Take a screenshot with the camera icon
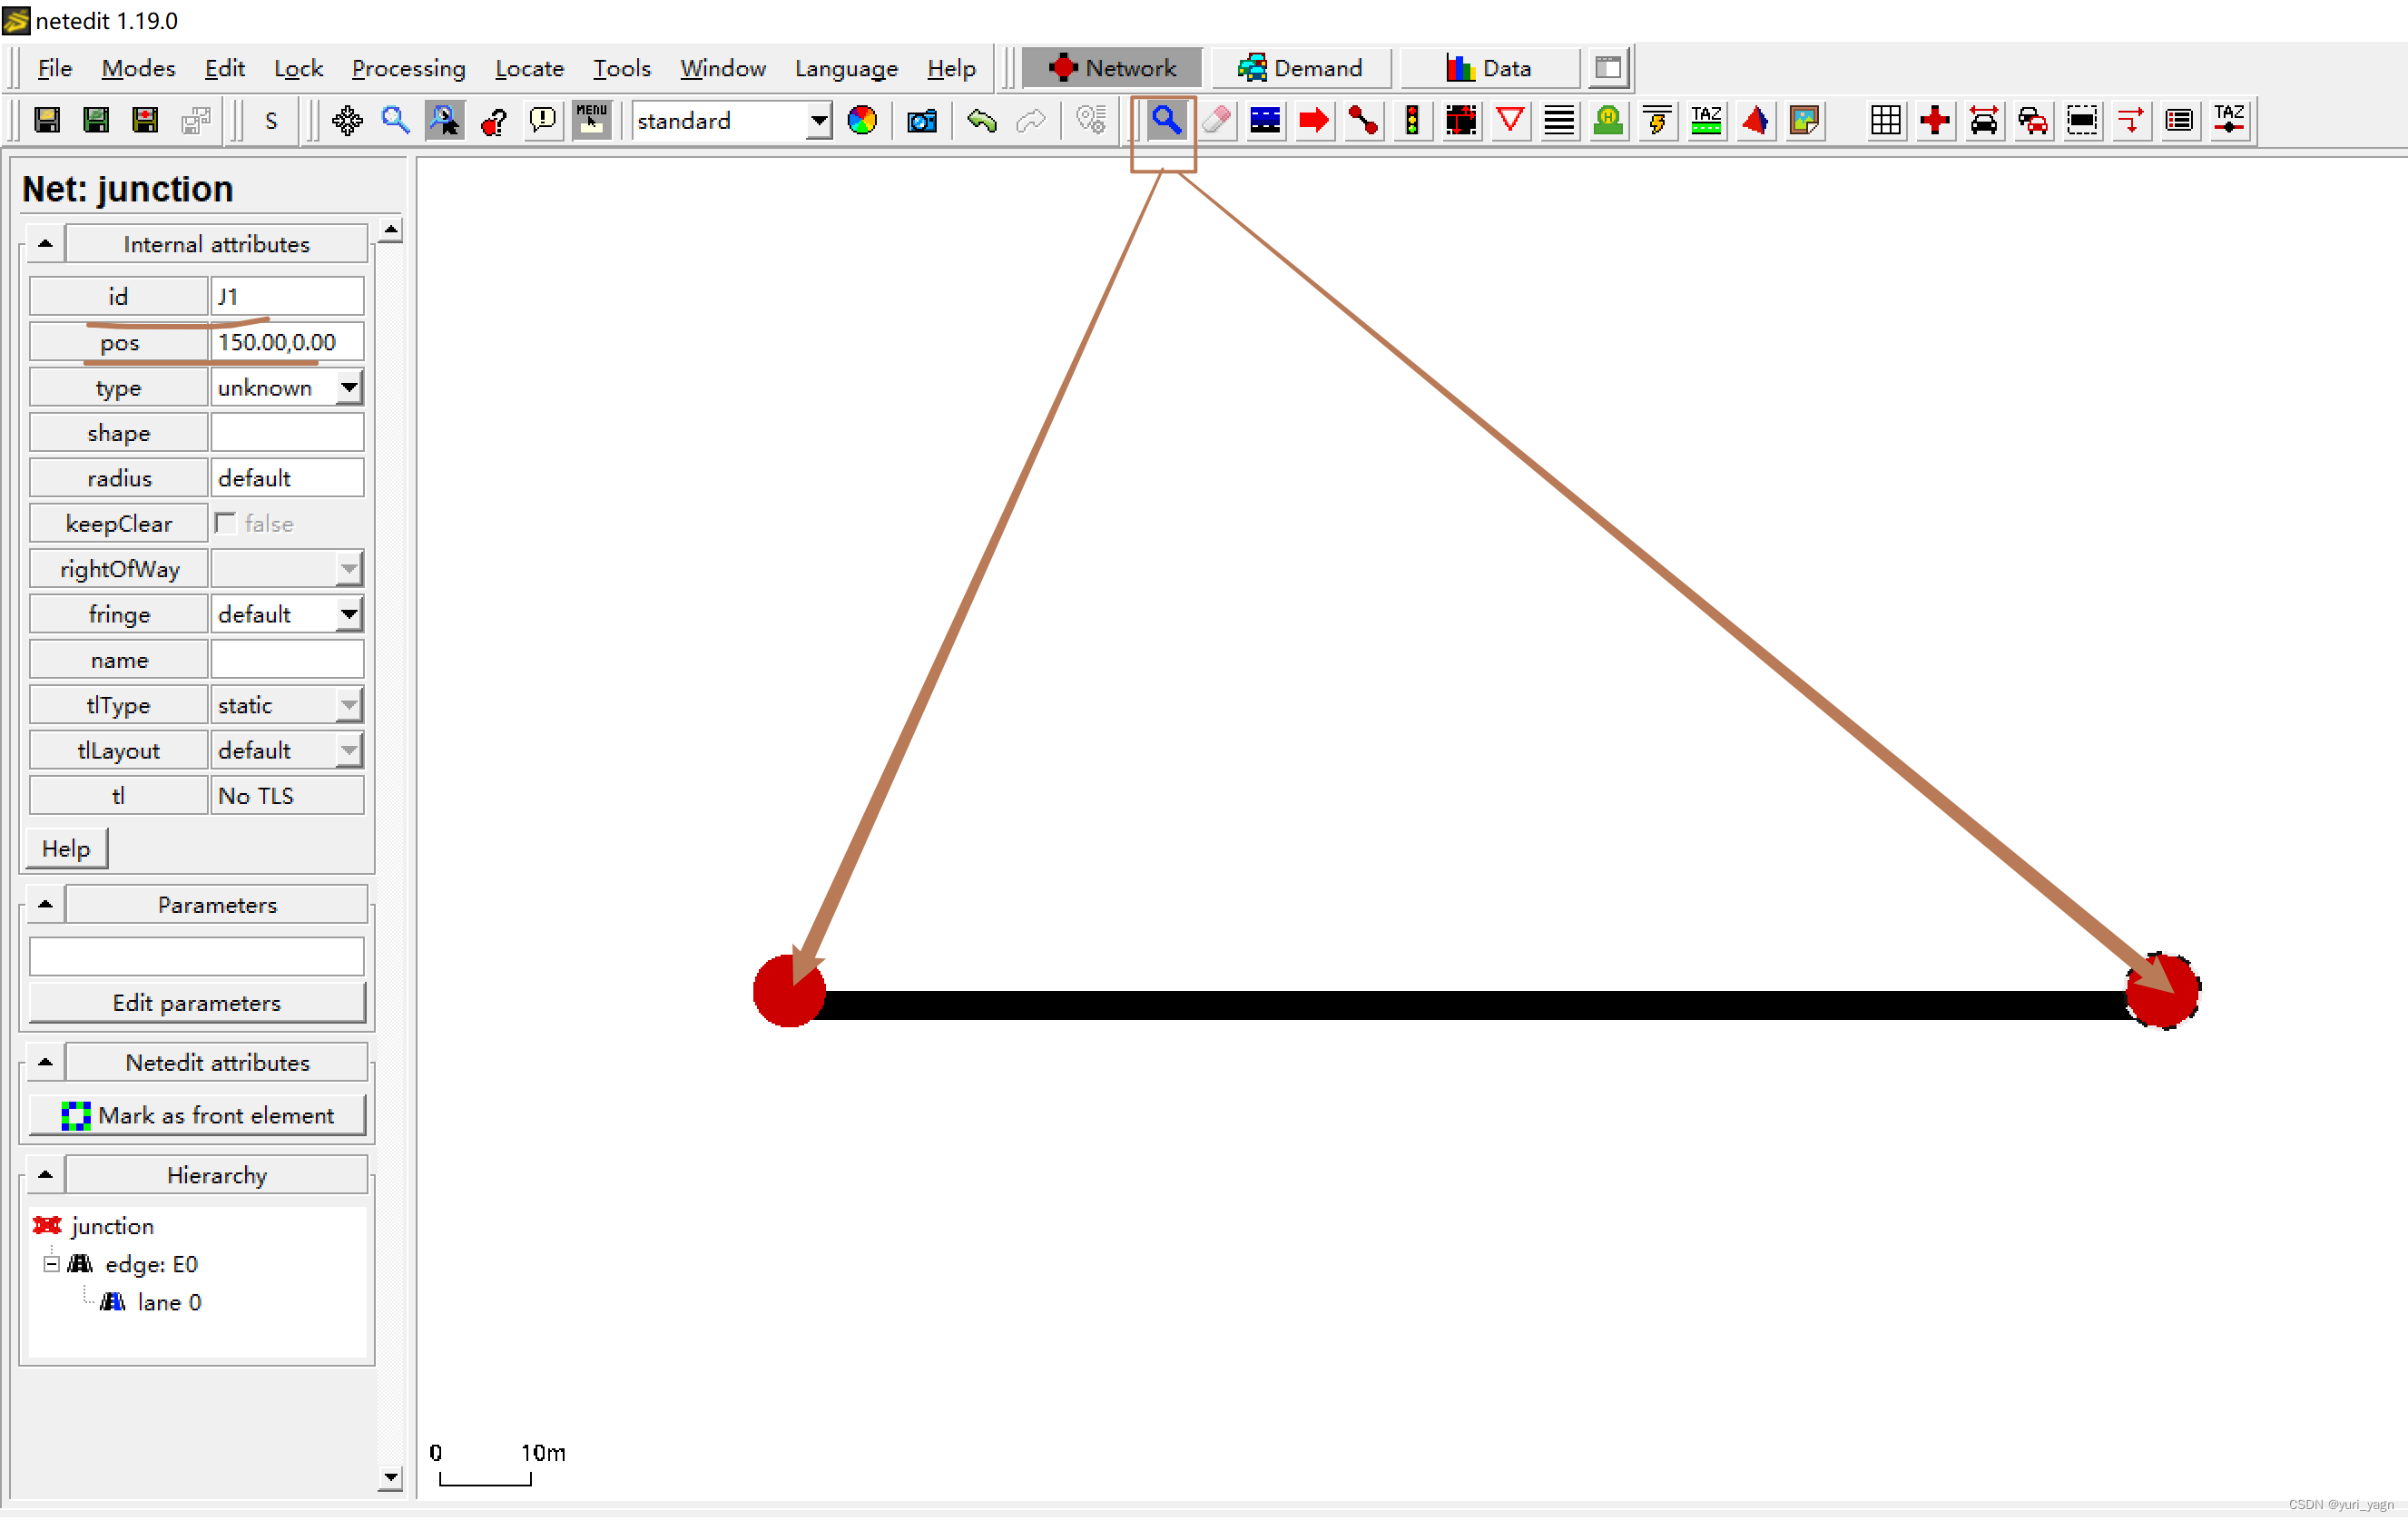Image resolution: width=2408 pixels, height=1520 pixels. (921, 121)
